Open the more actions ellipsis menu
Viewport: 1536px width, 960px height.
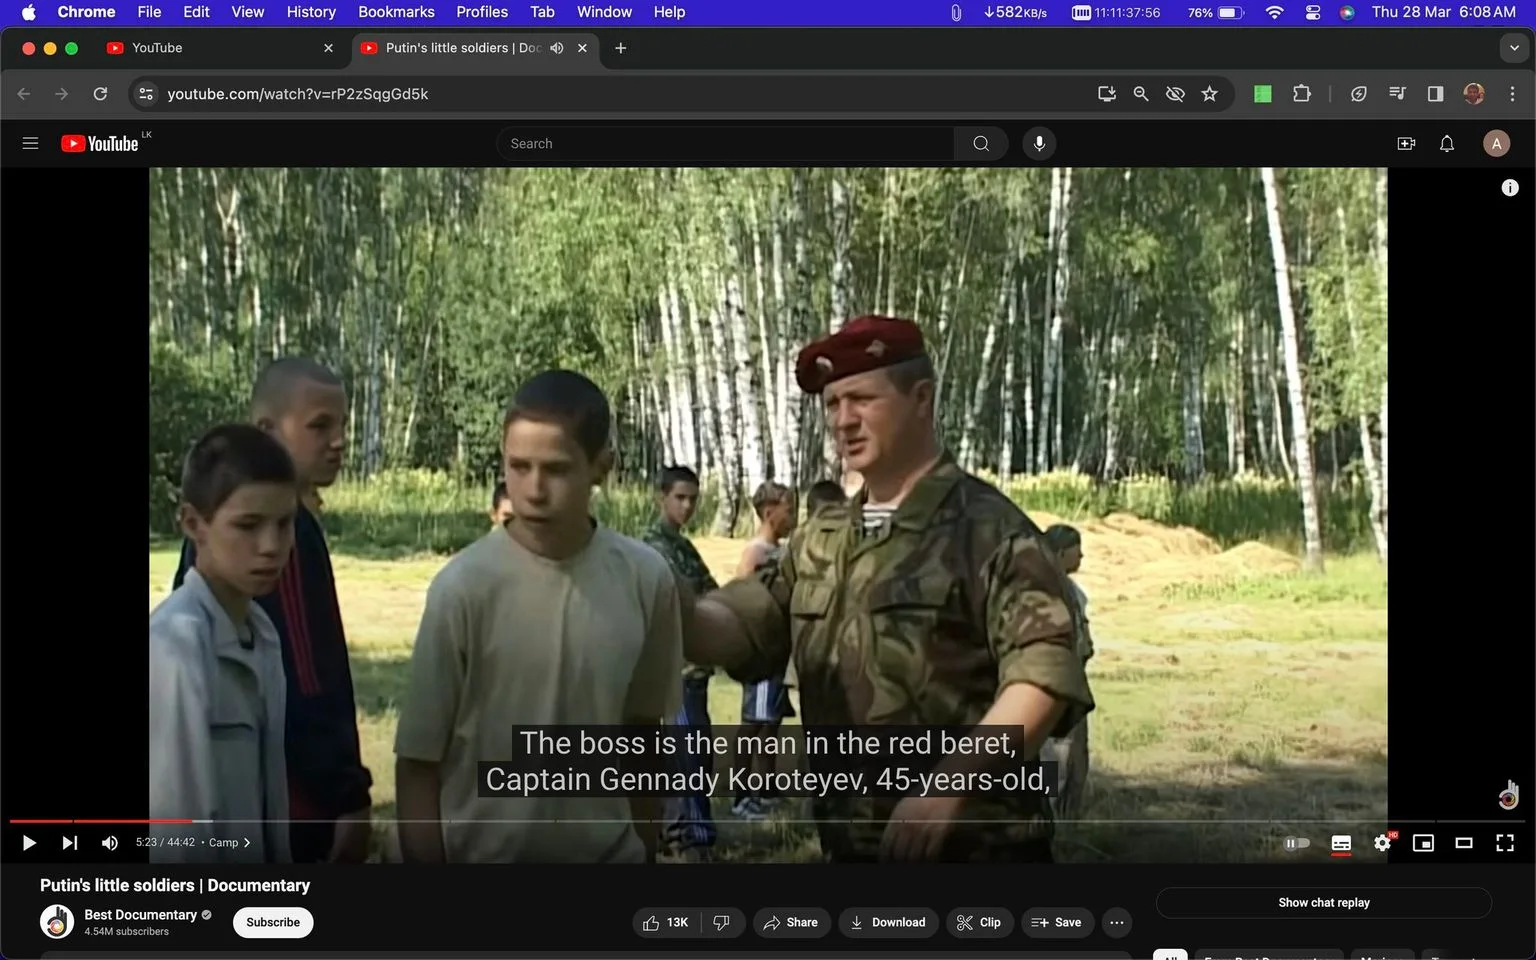pyautogui.click(x=1117, y=922)
